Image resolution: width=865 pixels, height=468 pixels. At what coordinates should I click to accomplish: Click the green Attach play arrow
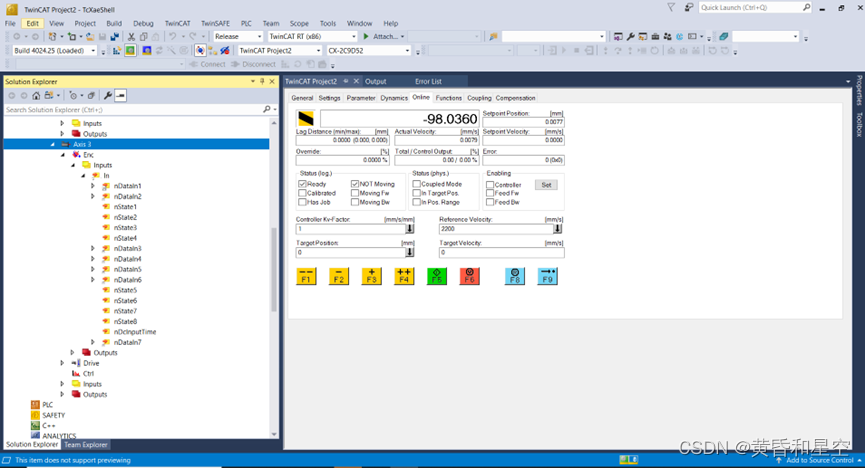click(366, 36)
